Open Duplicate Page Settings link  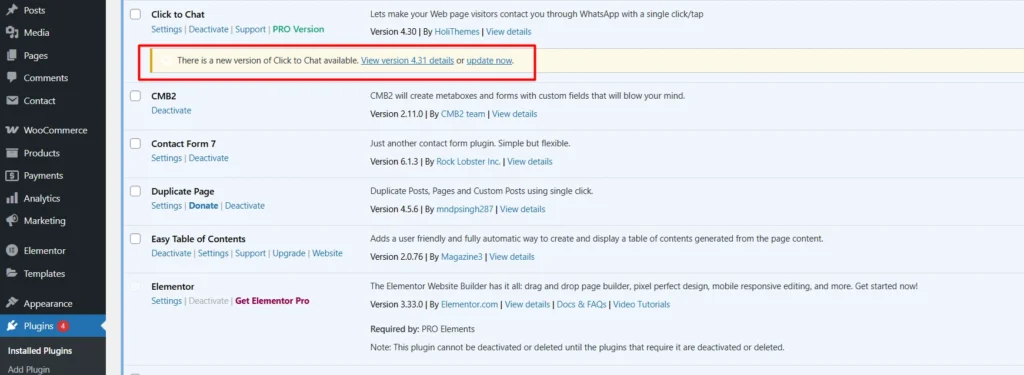click(167, 206)
